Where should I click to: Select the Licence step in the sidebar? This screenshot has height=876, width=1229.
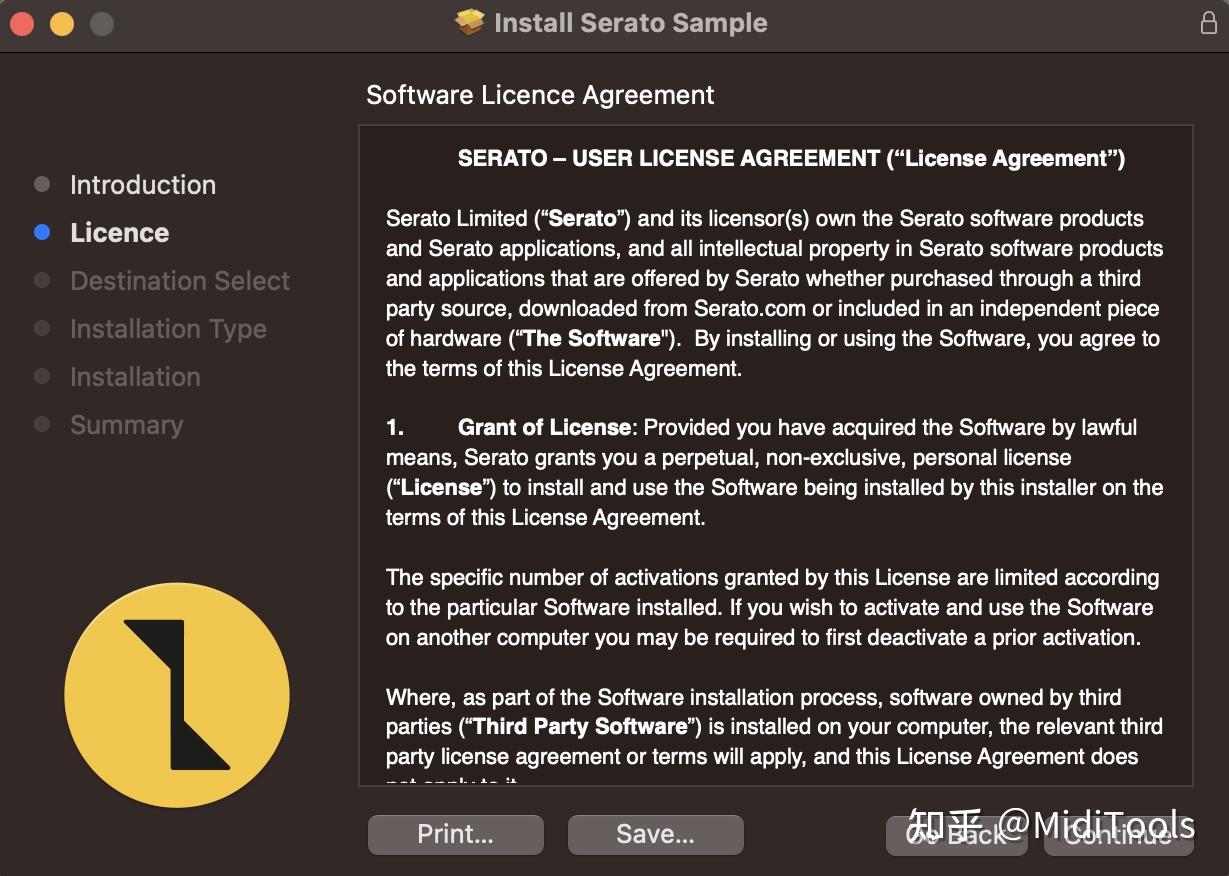(119, 232)
